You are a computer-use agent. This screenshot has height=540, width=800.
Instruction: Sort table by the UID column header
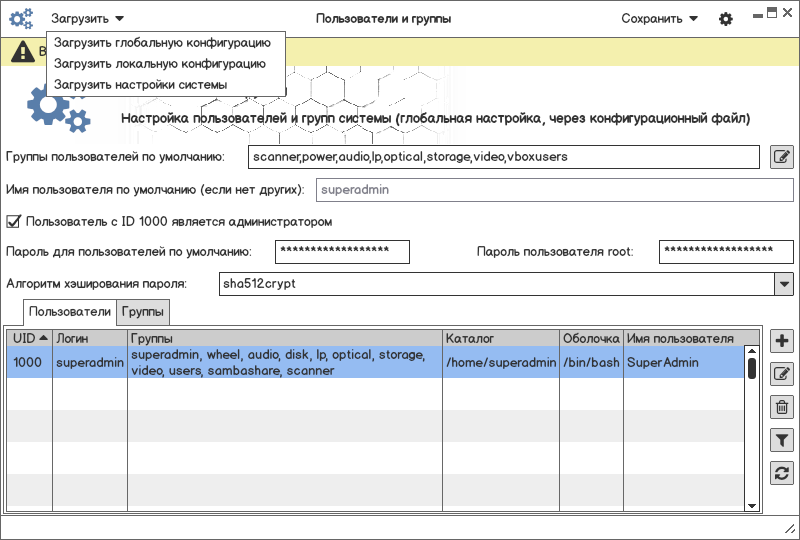28,339
